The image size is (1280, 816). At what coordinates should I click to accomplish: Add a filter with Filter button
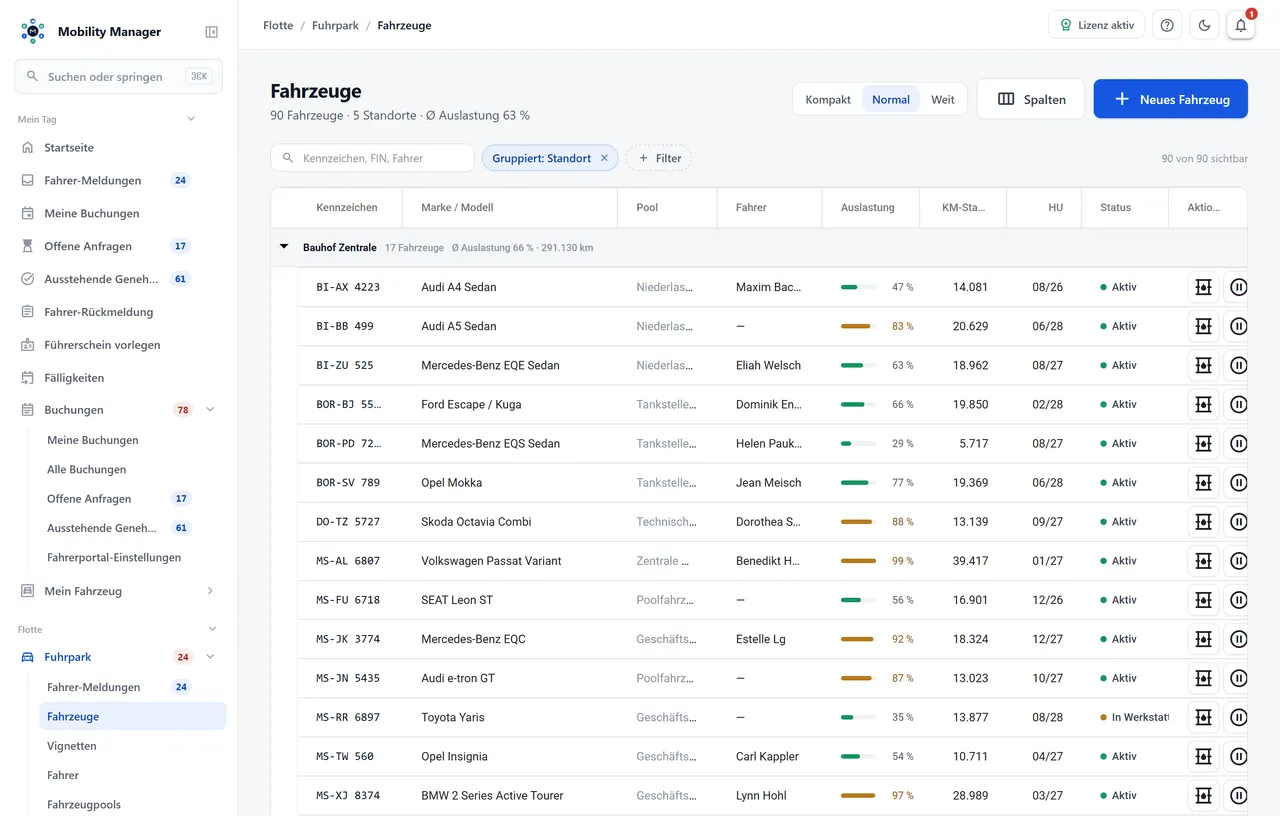(x=659, y=158)
